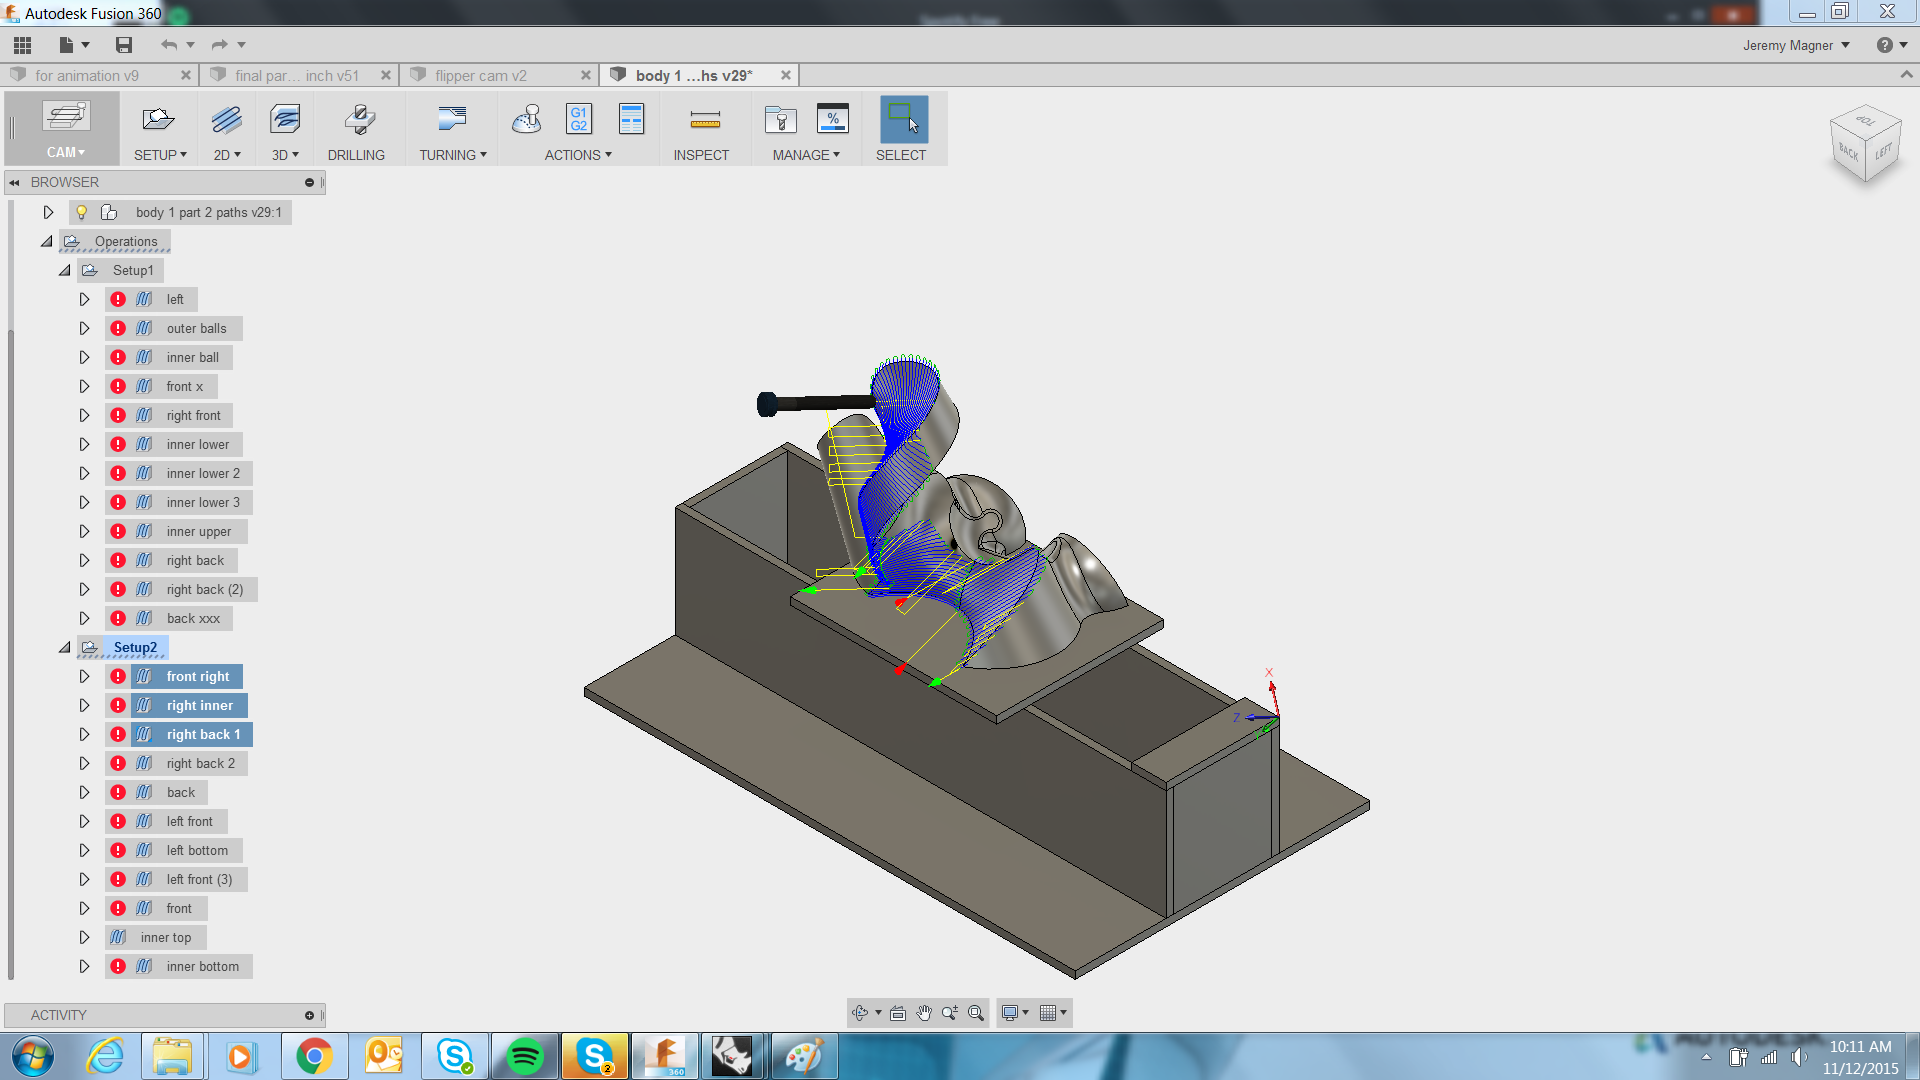Image resolution: width=1920 pixels, height=1080 pixels.
Task: Click the Drilling tool icon
Action: tap(359, 120)
